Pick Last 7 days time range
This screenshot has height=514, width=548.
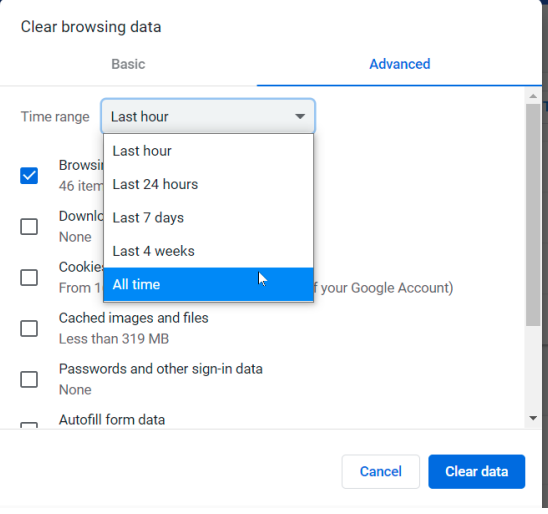pyautogui.click(x=208, y=218)
